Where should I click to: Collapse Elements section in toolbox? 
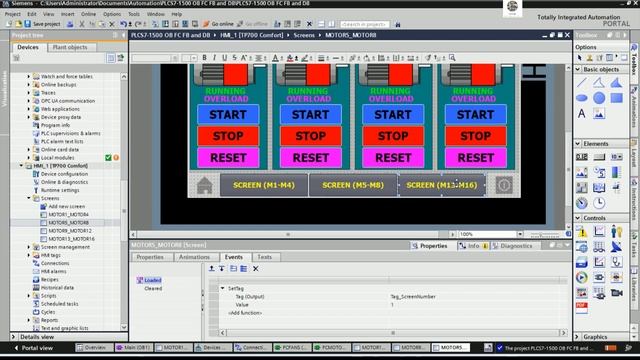(578, 144)
